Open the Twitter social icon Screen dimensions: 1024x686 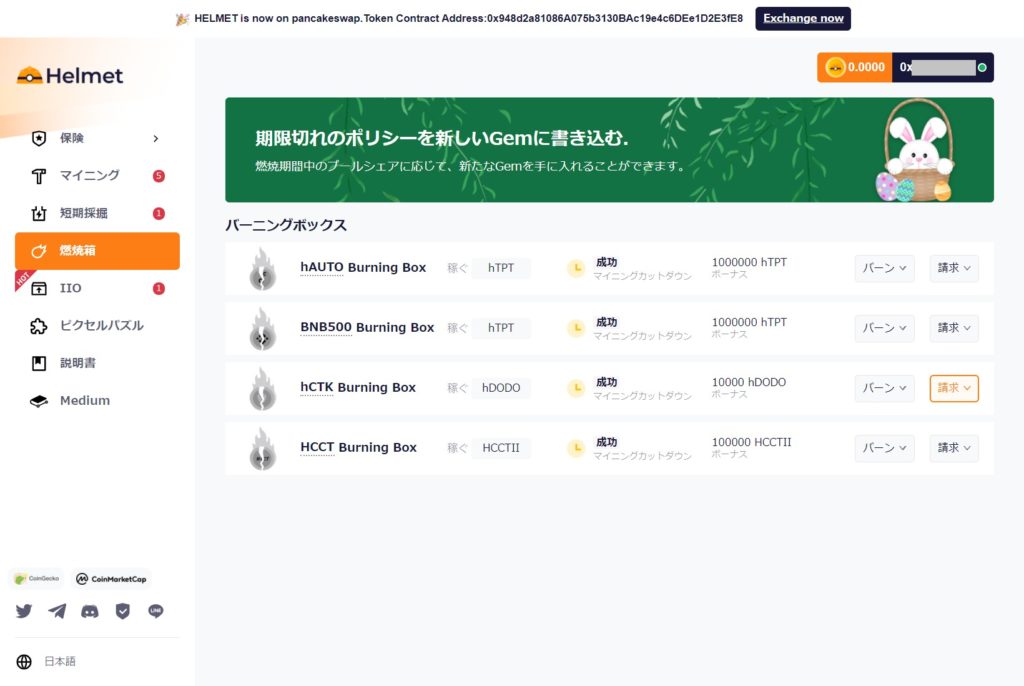pos(24,611)
